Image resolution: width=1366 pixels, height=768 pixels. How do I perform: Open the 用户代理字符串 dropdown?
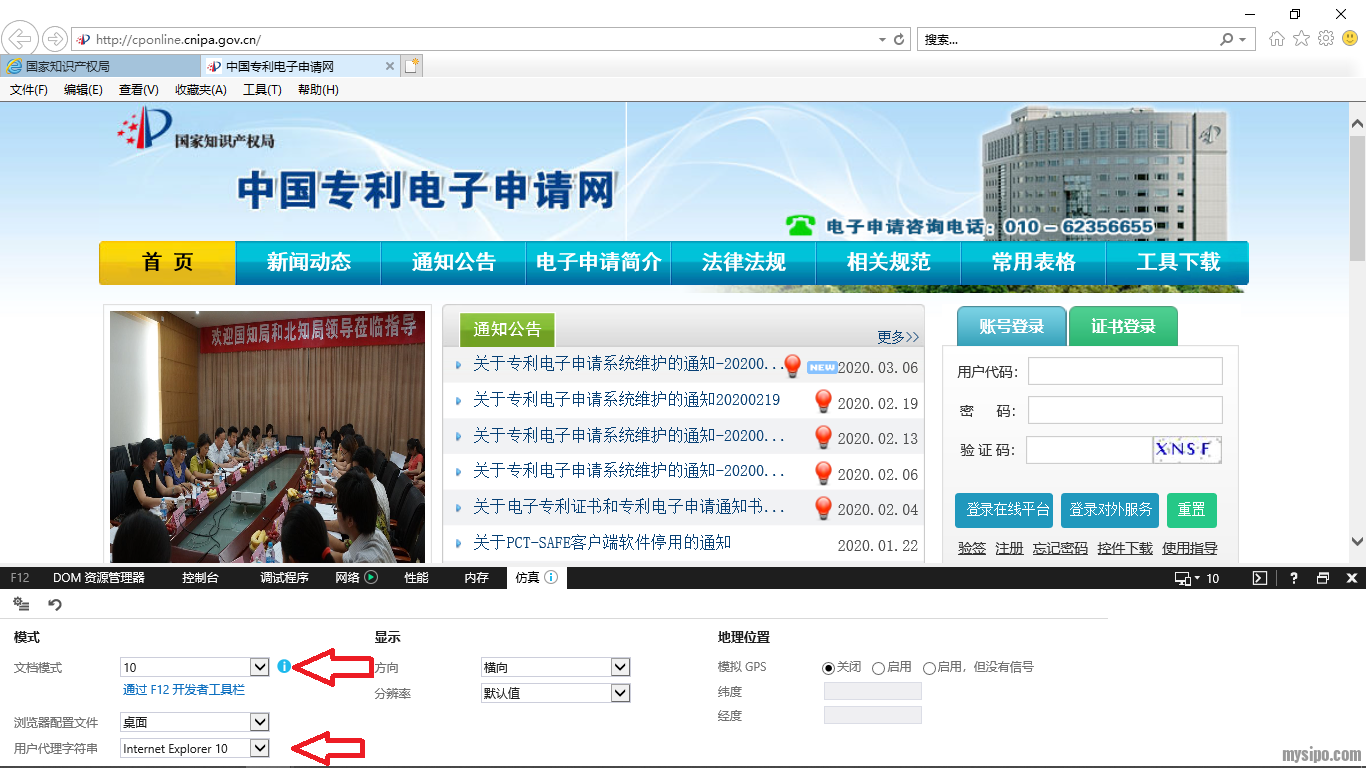pos(259,748)
